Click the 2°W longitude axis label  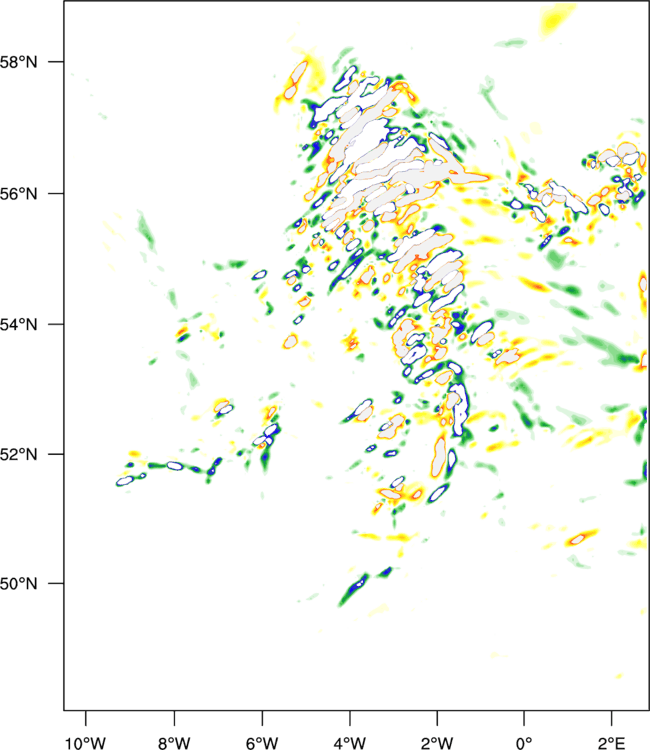437,743
